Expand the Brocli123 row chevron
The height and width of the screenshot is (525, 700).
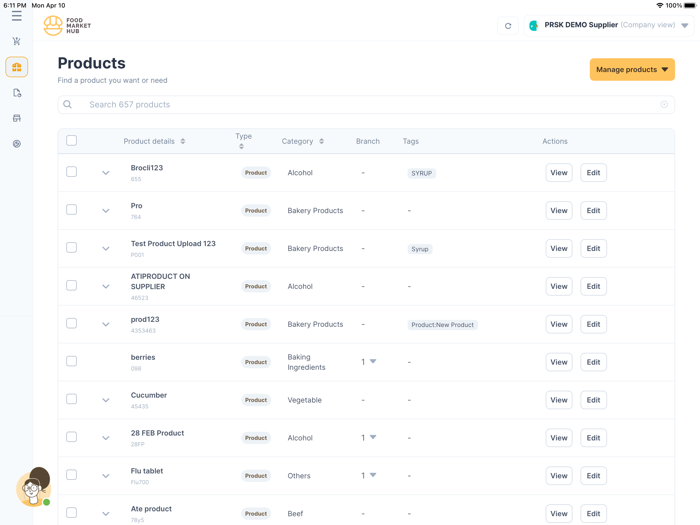pyautogui.click(x=106, y=173)
